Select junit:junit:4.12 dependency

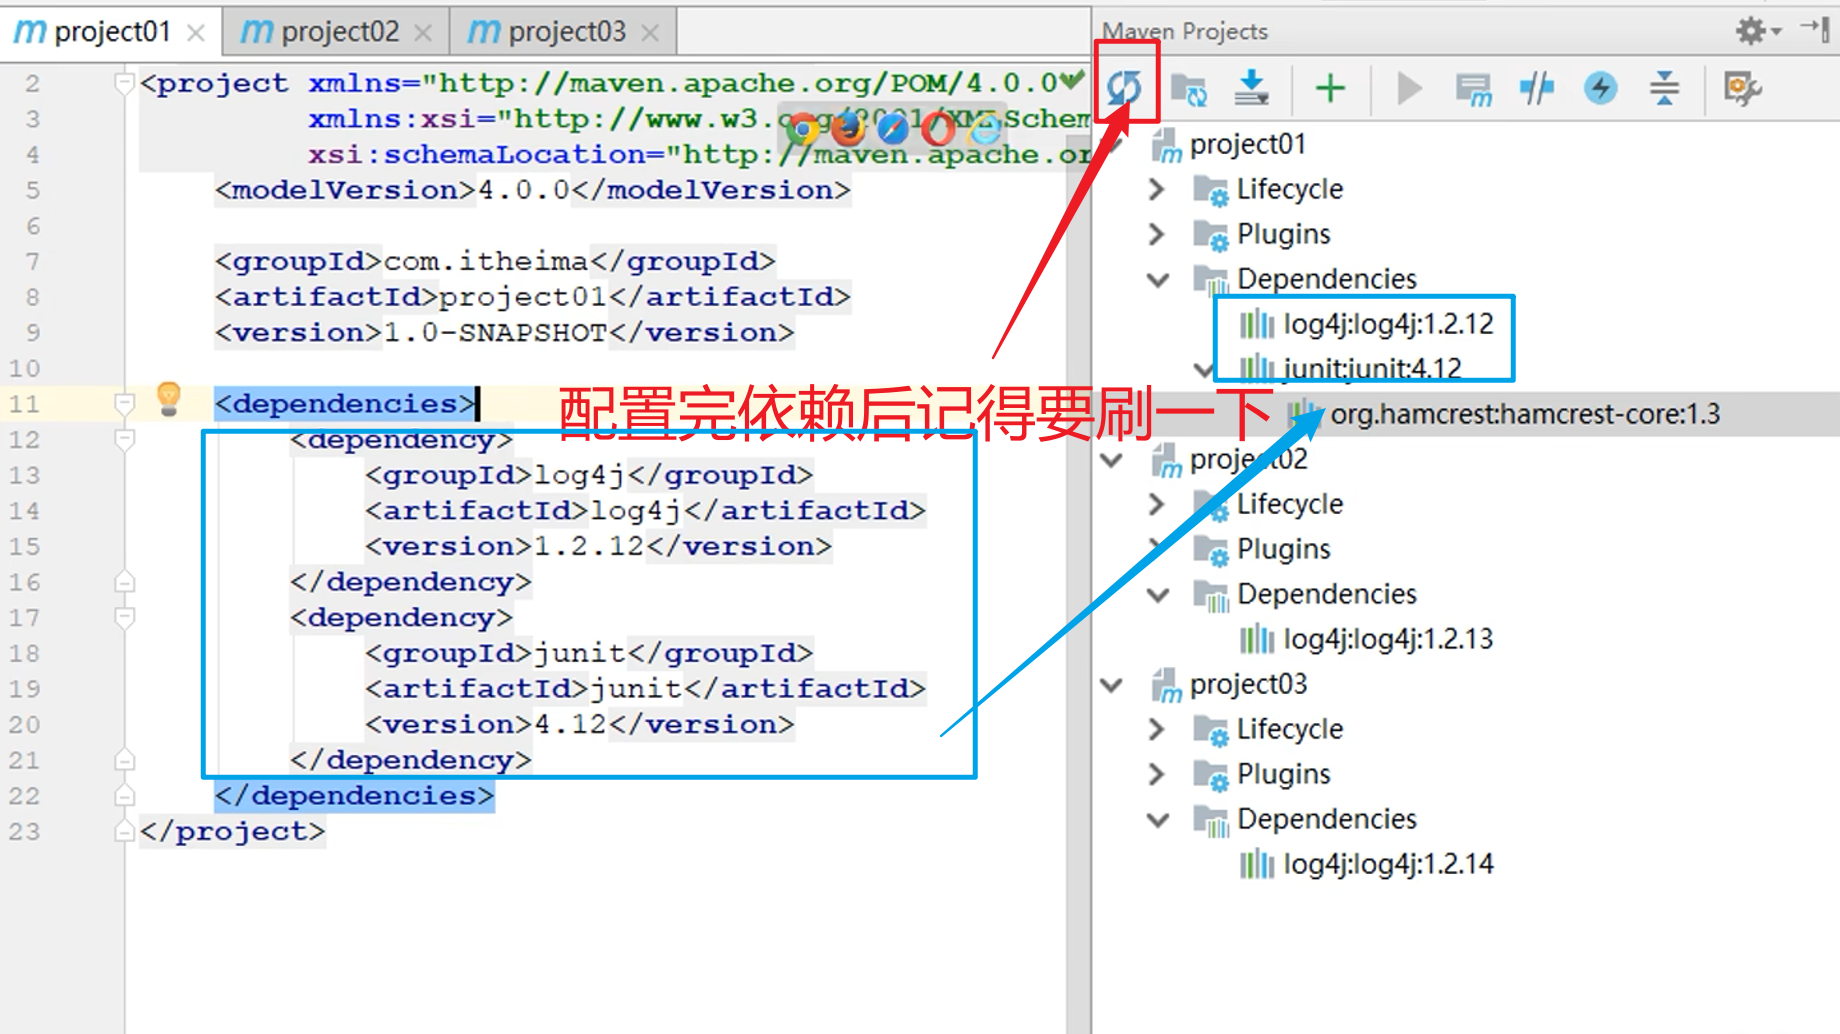[1372, 369]
